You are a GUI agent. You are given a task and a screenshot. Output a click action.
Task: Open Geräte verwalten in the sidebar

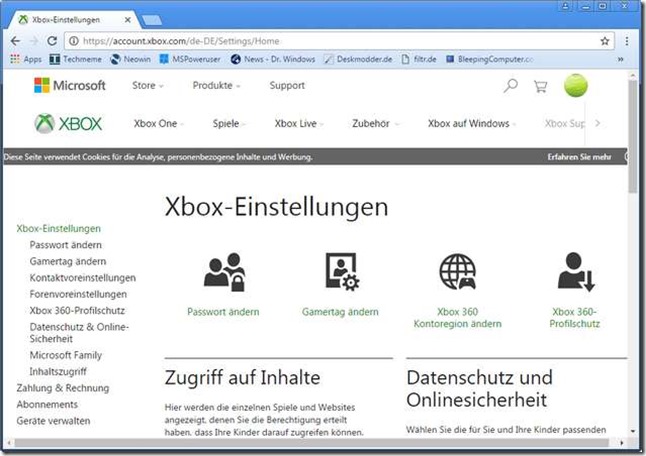click(x=53, y=421)
